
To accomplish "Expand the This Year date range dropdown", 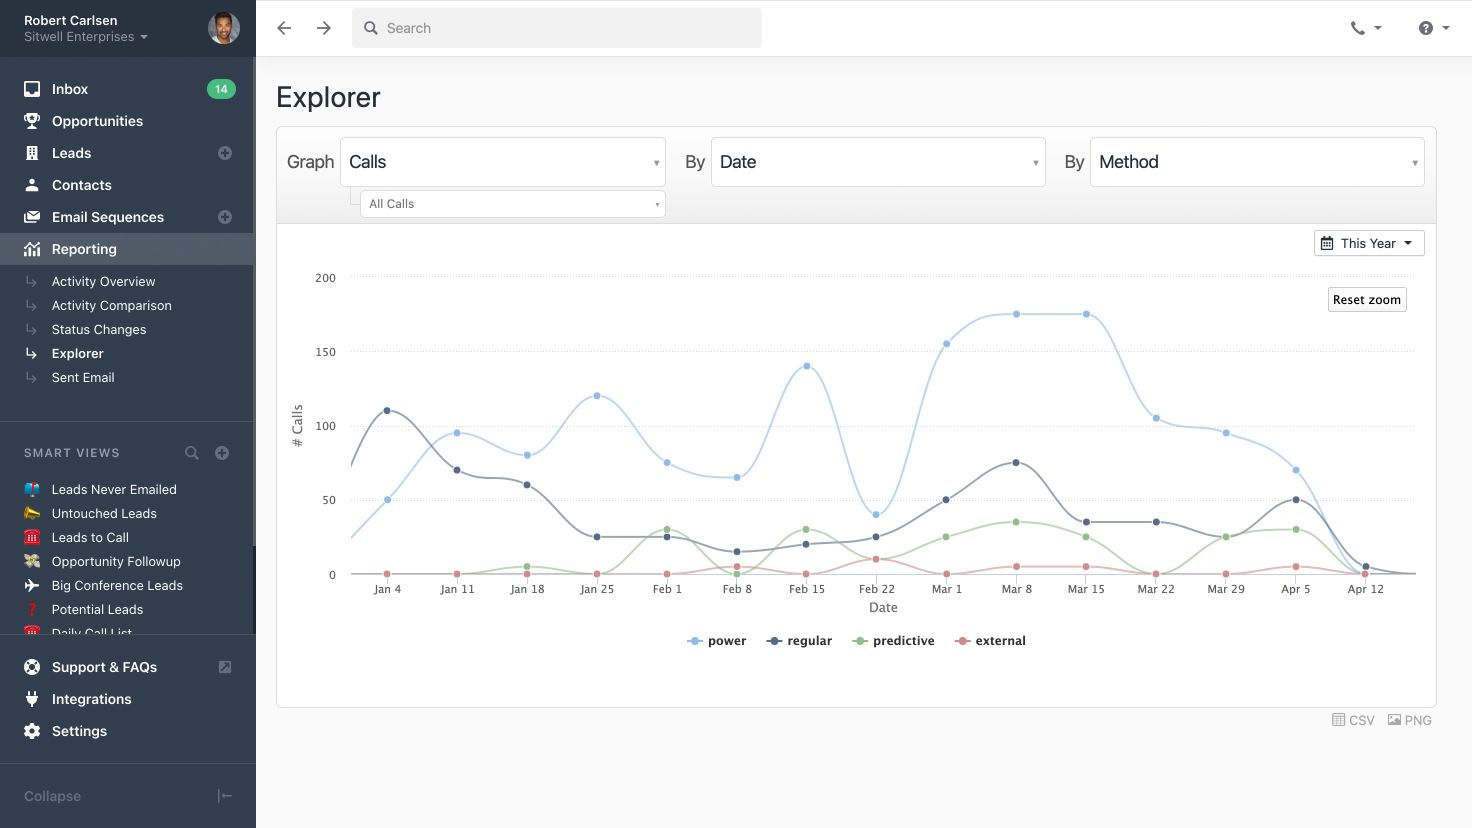I will tap(1368, 243).
